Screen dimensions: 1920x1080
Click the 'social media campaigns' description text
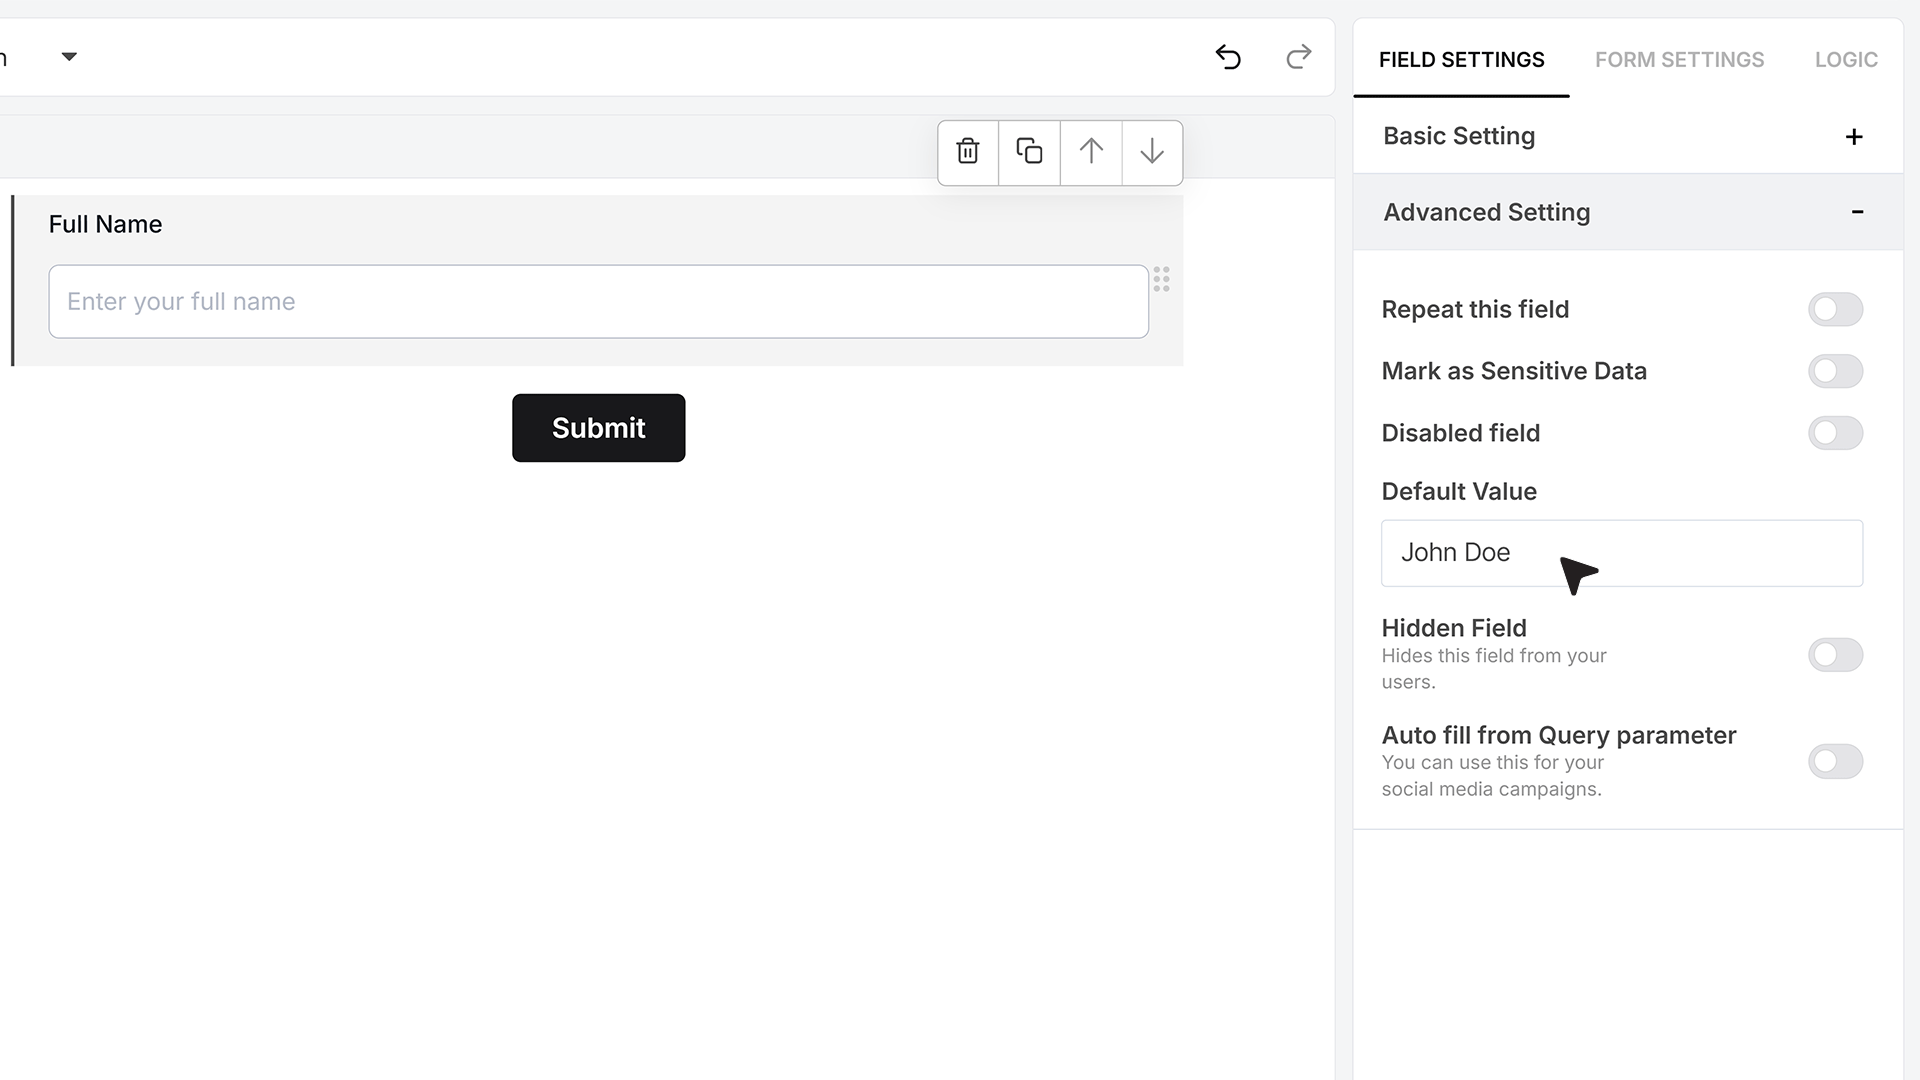coord(1491,789)
